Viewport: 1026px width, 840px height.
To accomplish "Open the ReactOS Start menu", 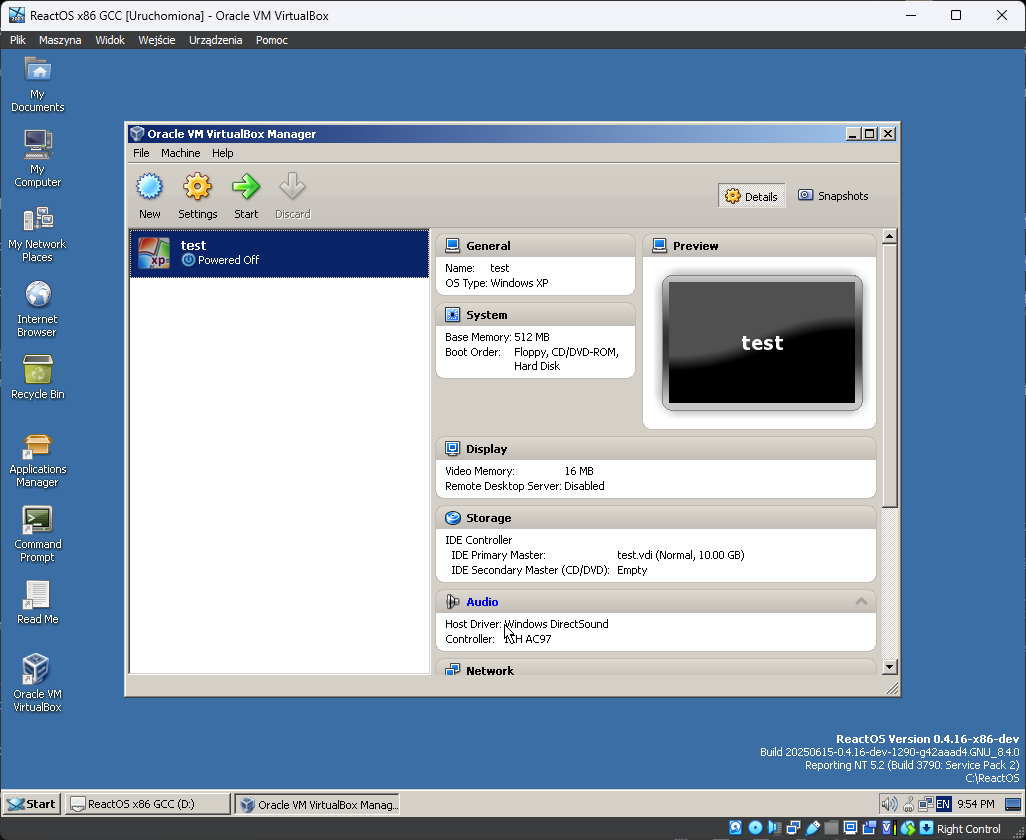I will (x=32, y=804).
